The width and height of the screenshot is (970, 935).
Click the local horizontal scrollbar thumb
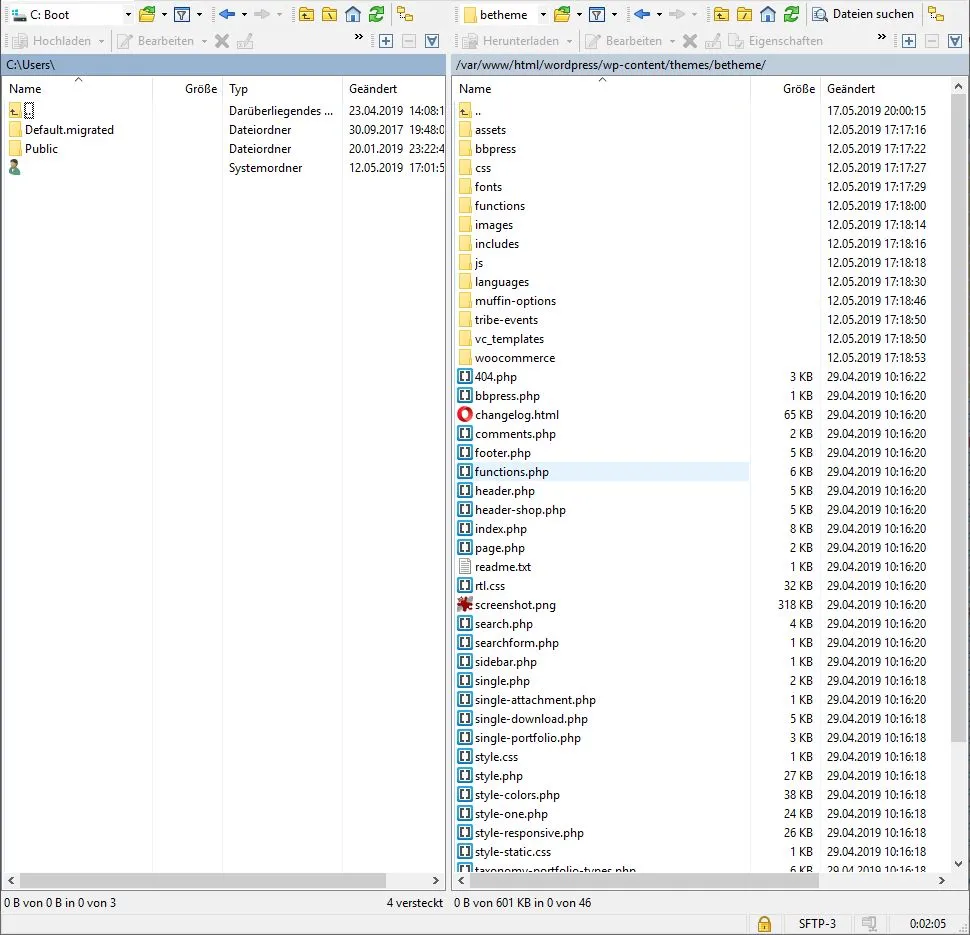[x=203, y=880]
